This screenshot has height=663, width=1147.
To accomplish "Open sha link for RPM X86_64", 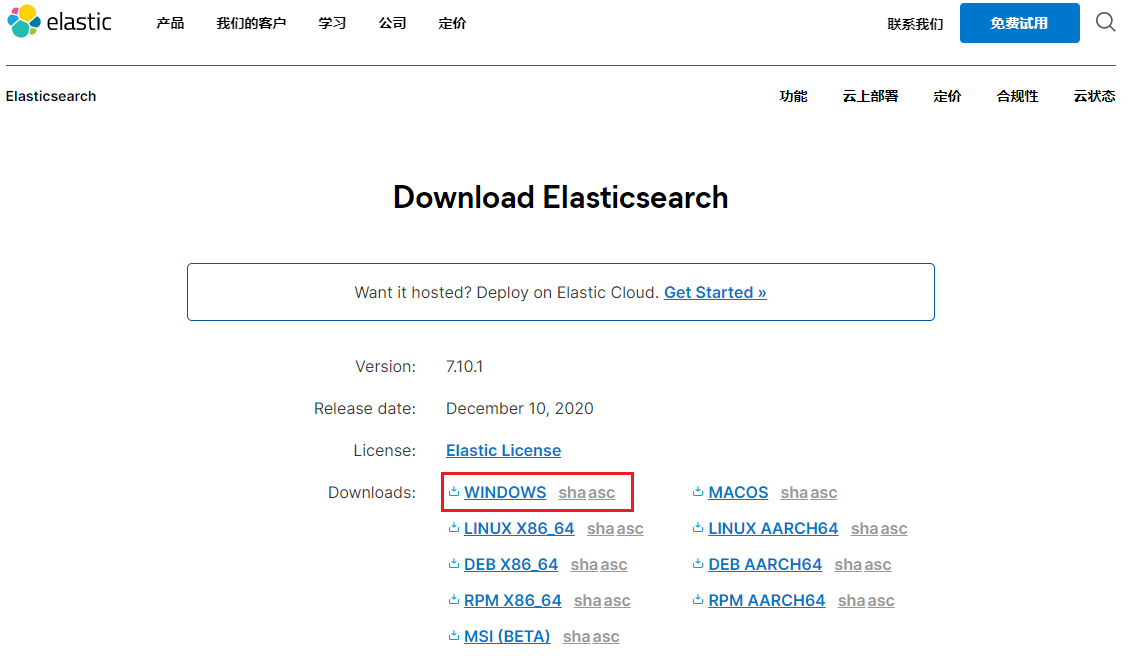I will pyautogui.click(x=588, y=601).
